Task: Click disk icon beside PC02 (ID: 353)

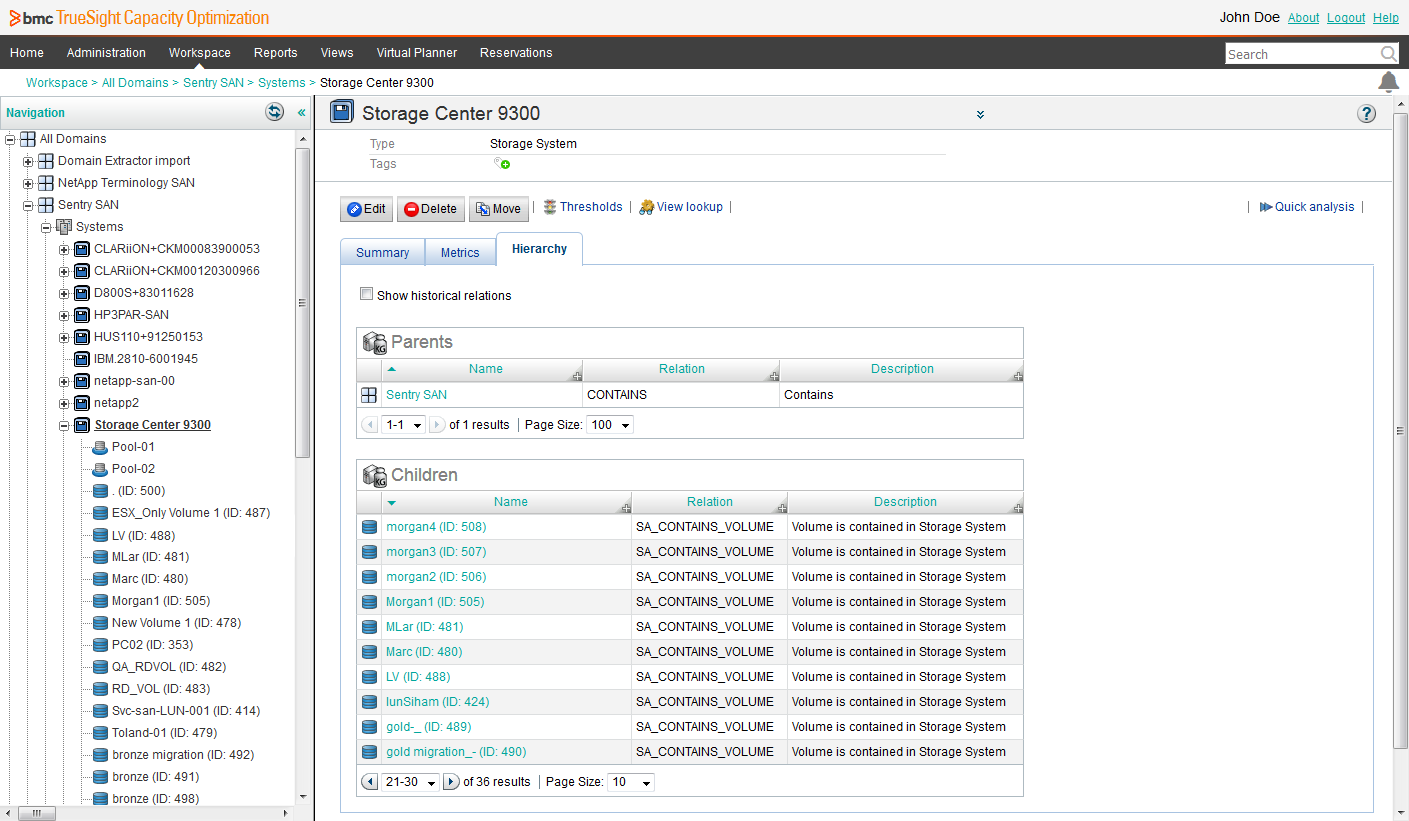Action: [99, 645]
